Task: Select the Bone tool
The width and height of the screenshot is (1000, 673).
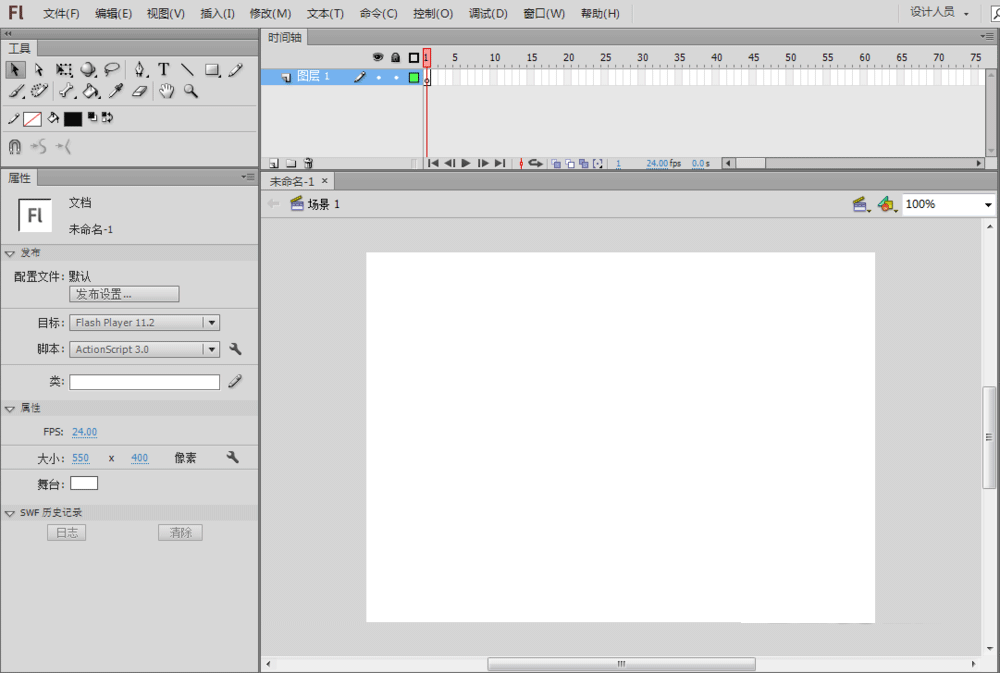Action: tap(67, 91)
